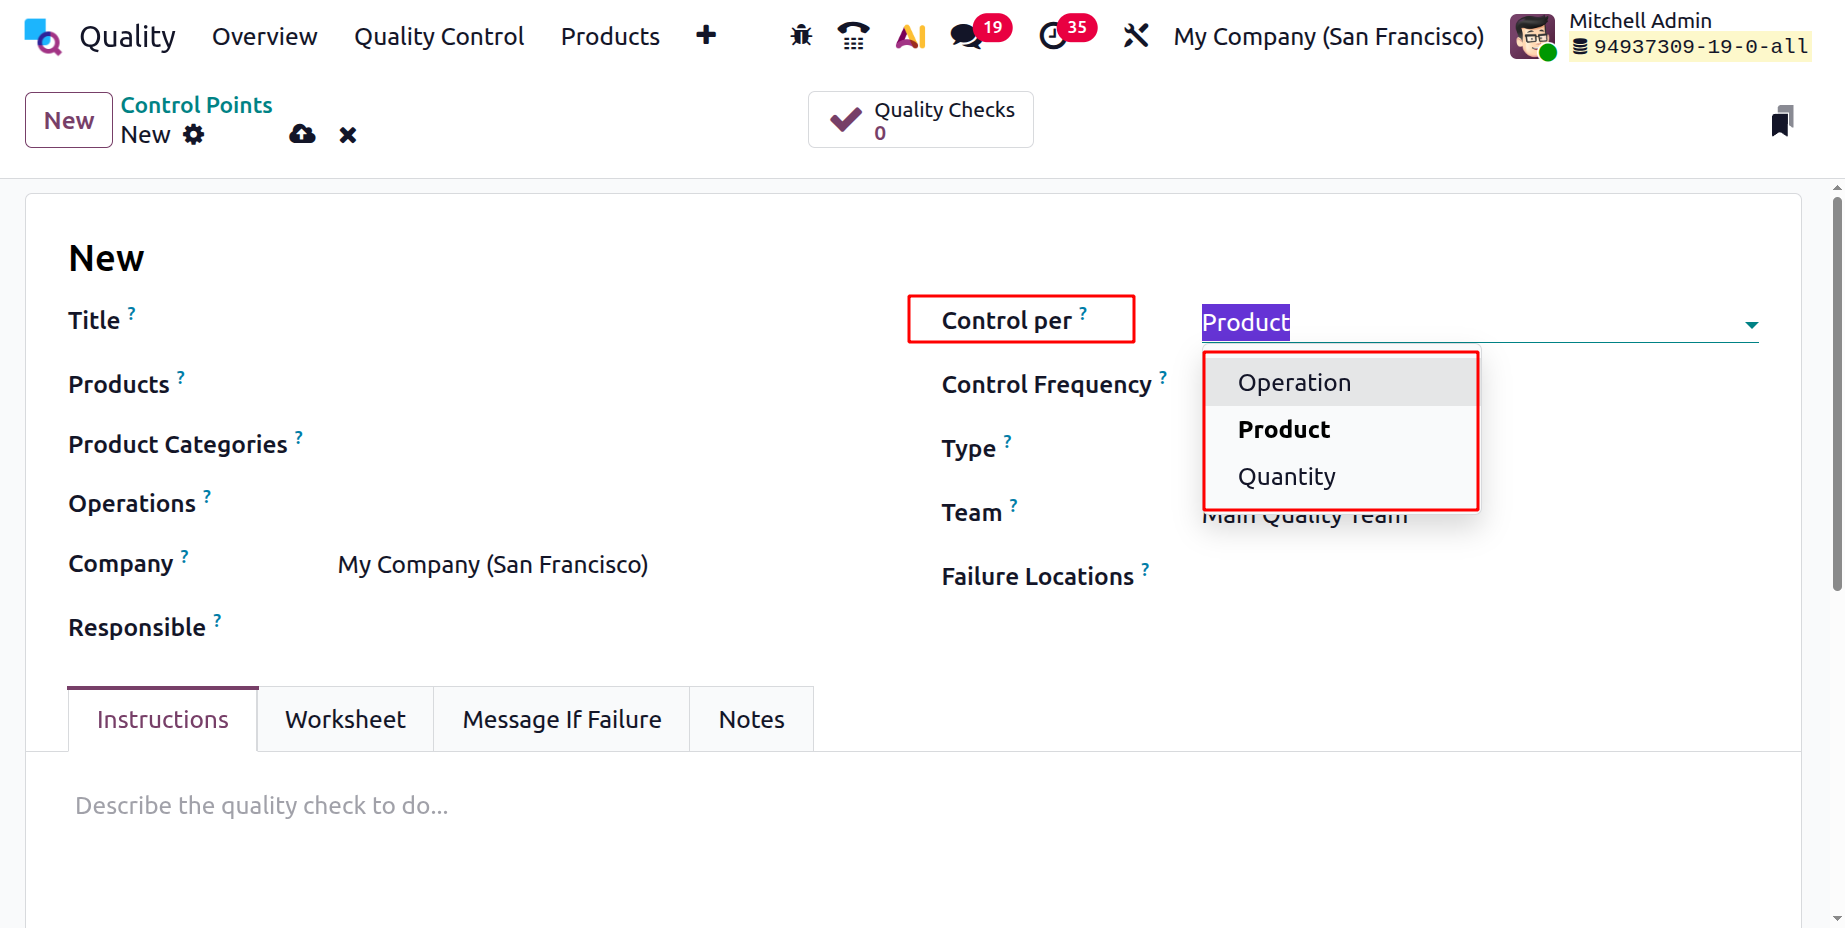Select Quantity from the Control per dropdown
The width and height of the screenshot is (1845, 928).
[x=1287, y=476]
